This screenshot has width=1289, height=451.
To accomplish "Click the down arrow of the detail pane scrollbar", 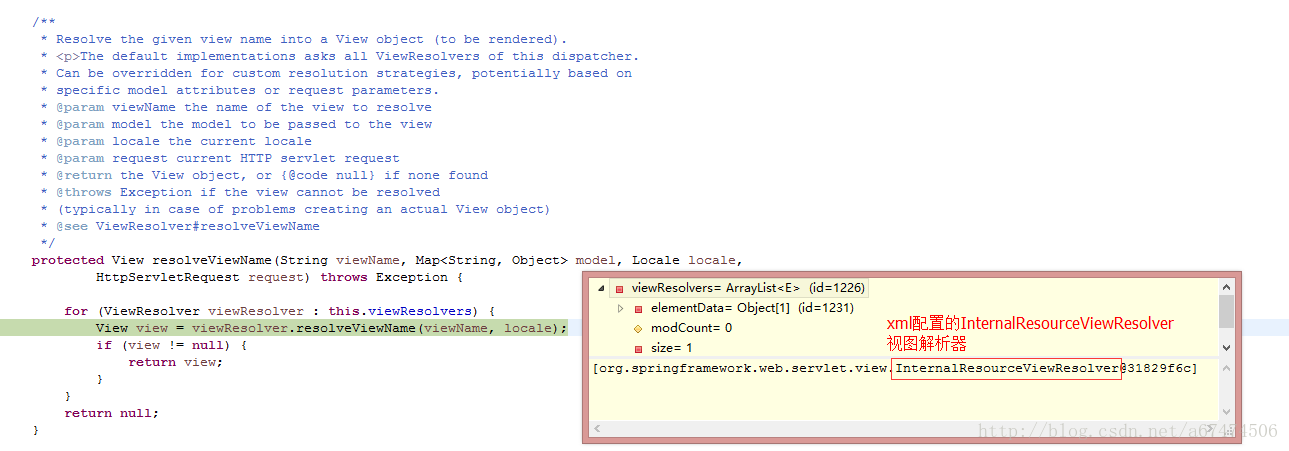I will (x=1226, y=412).
